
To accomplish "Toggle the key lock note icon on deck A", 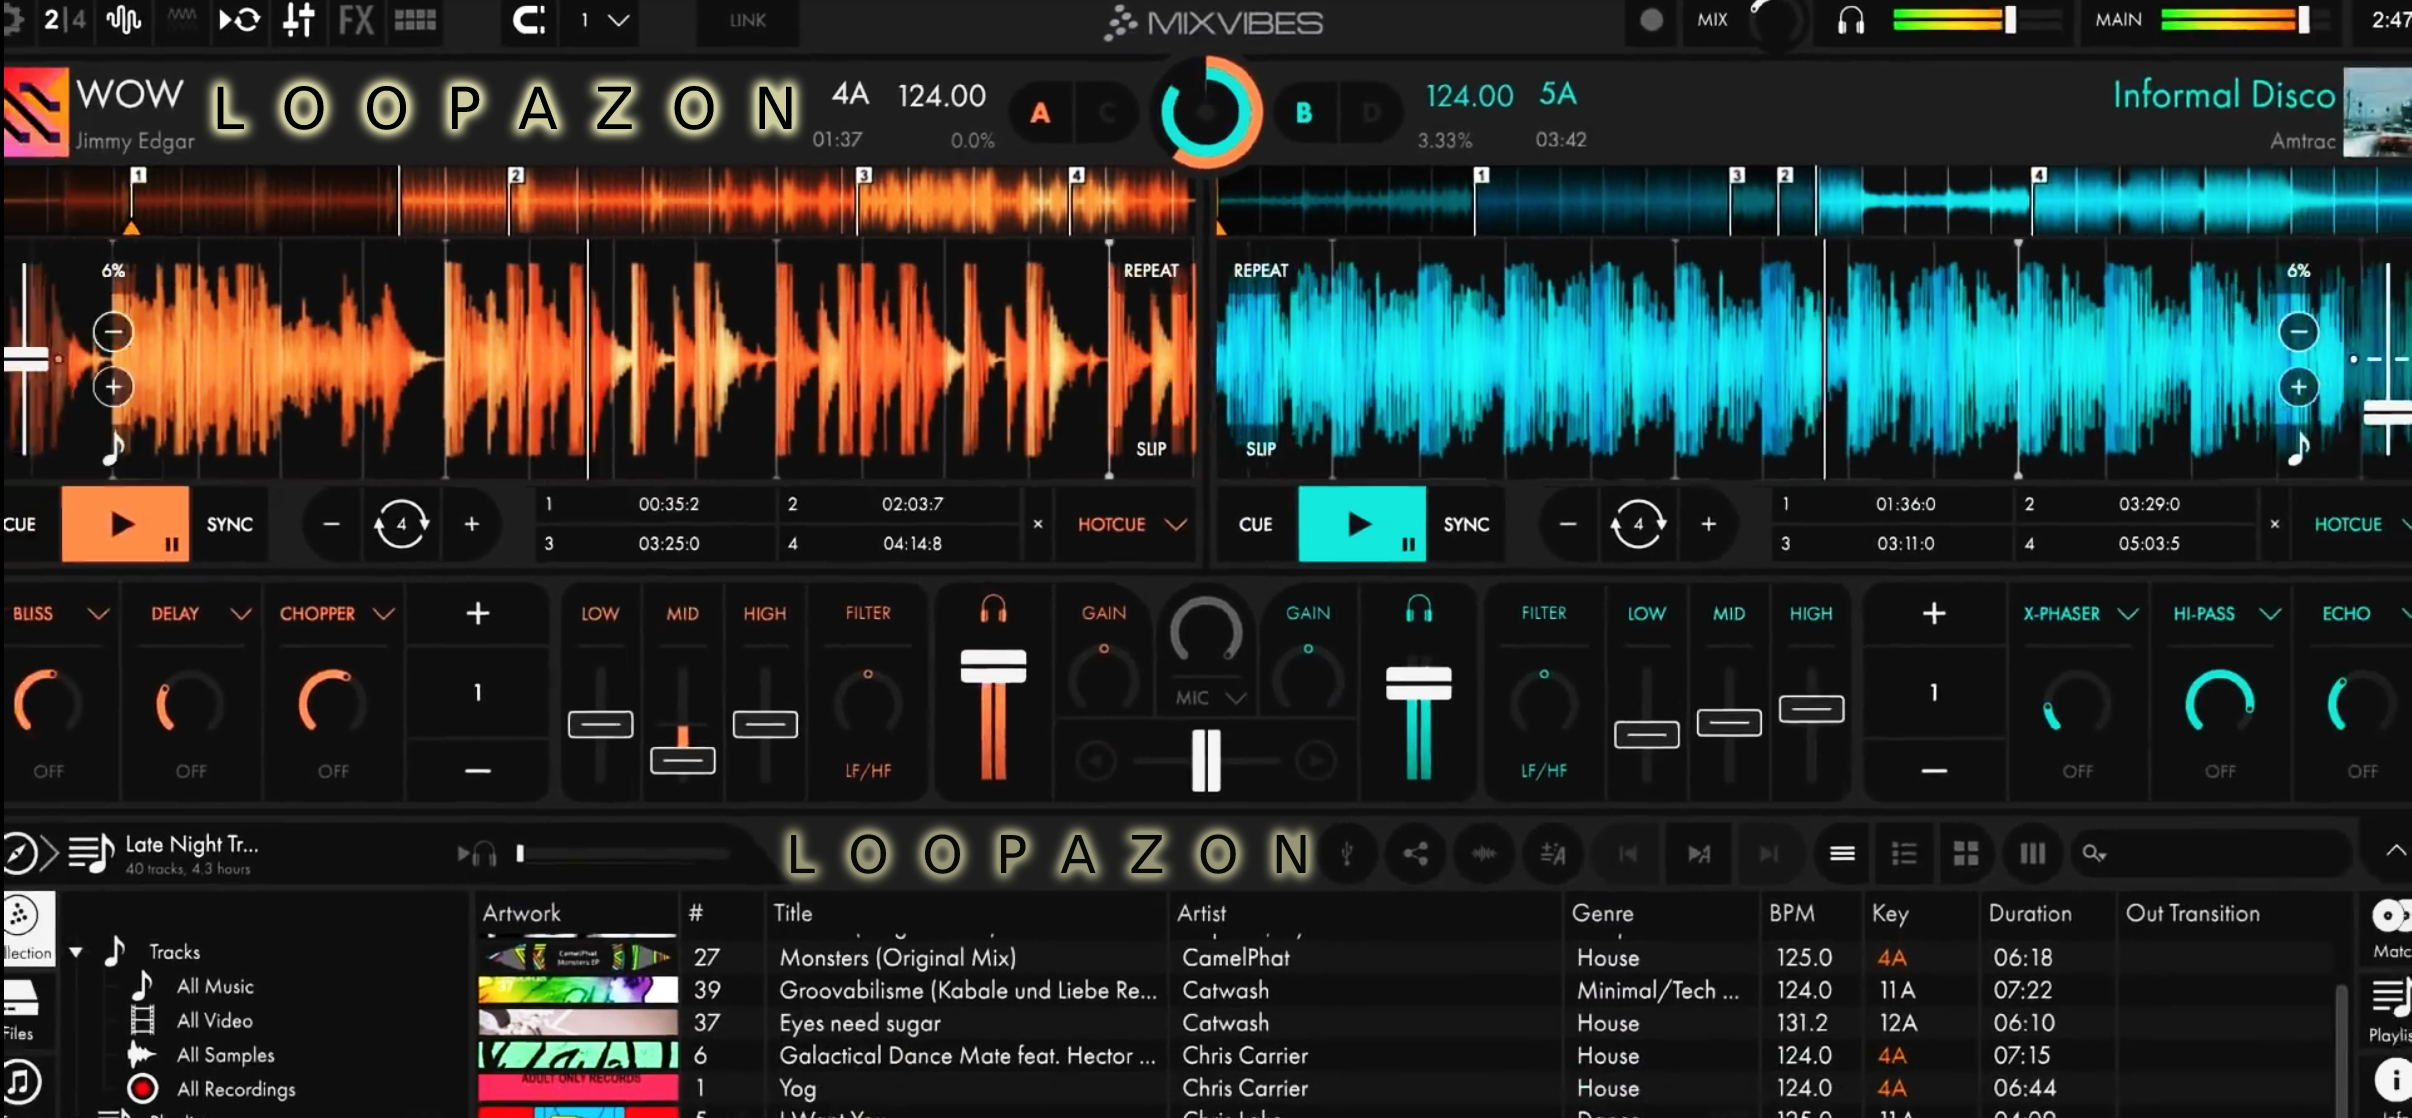I will 113,448.
